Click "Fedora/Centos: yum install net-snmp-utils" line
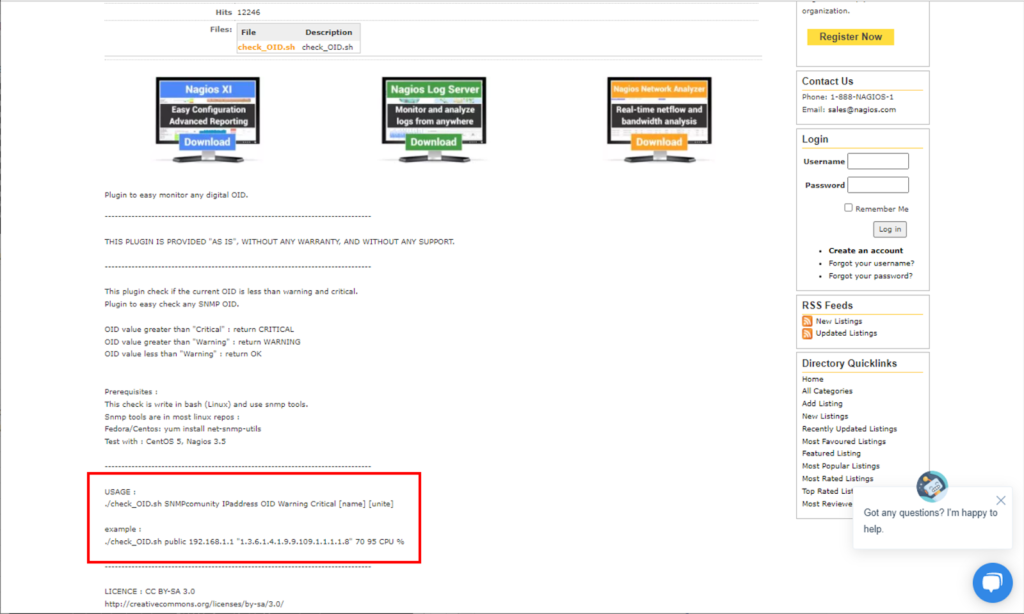1024x614 pixels. 183,429
